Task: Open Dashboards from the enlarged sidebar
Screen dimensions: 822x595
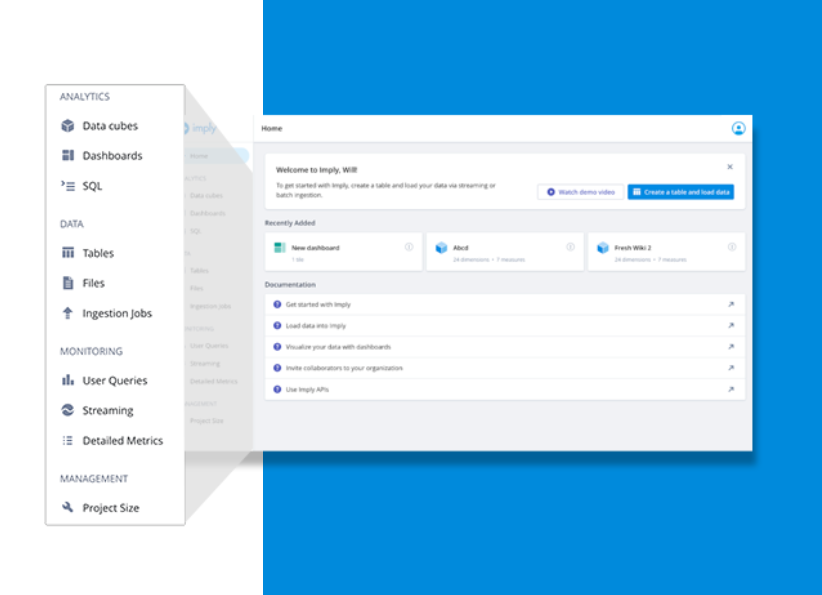Action: (x=112, y=156)
